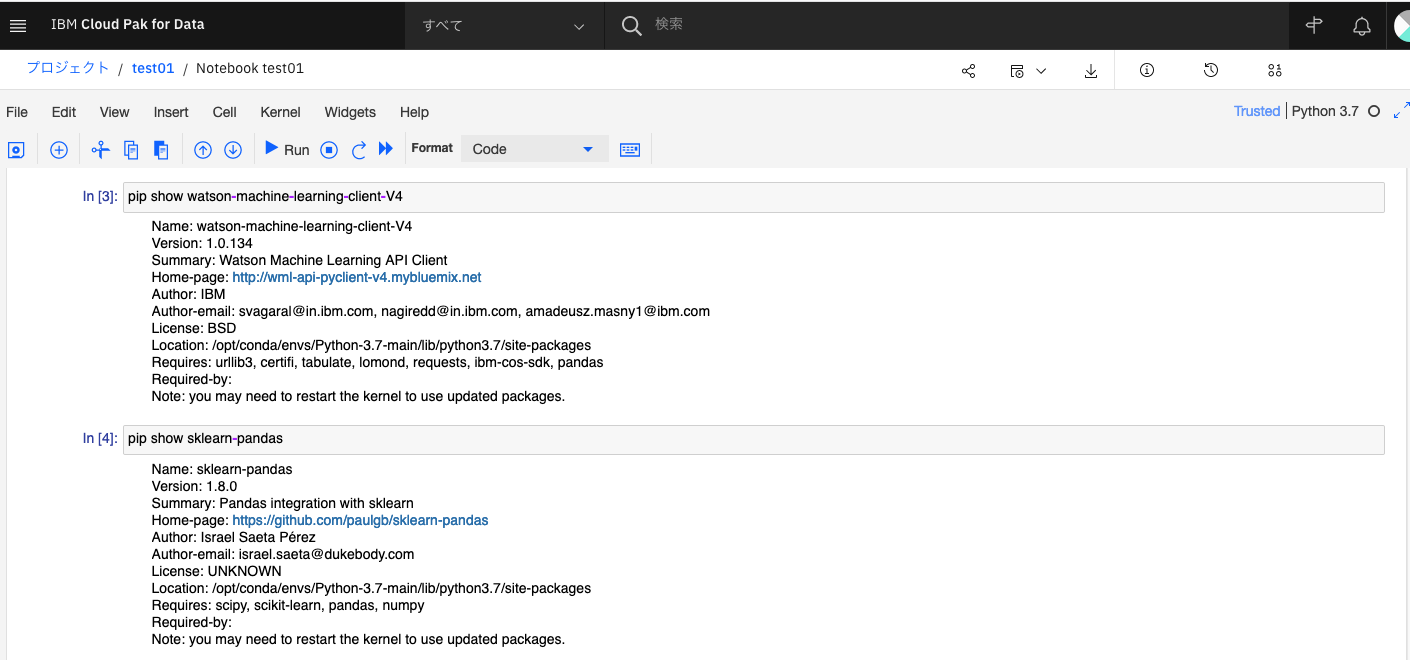Copy the selected cells

(131, 150)
